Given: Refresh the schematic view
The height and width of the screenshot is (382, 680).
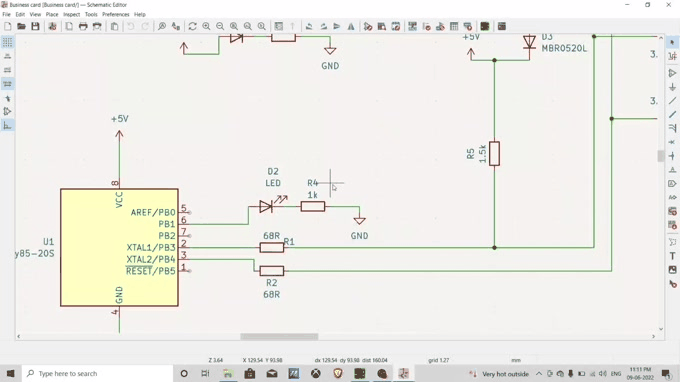Looking at the screenshot, I should point(193,26).
